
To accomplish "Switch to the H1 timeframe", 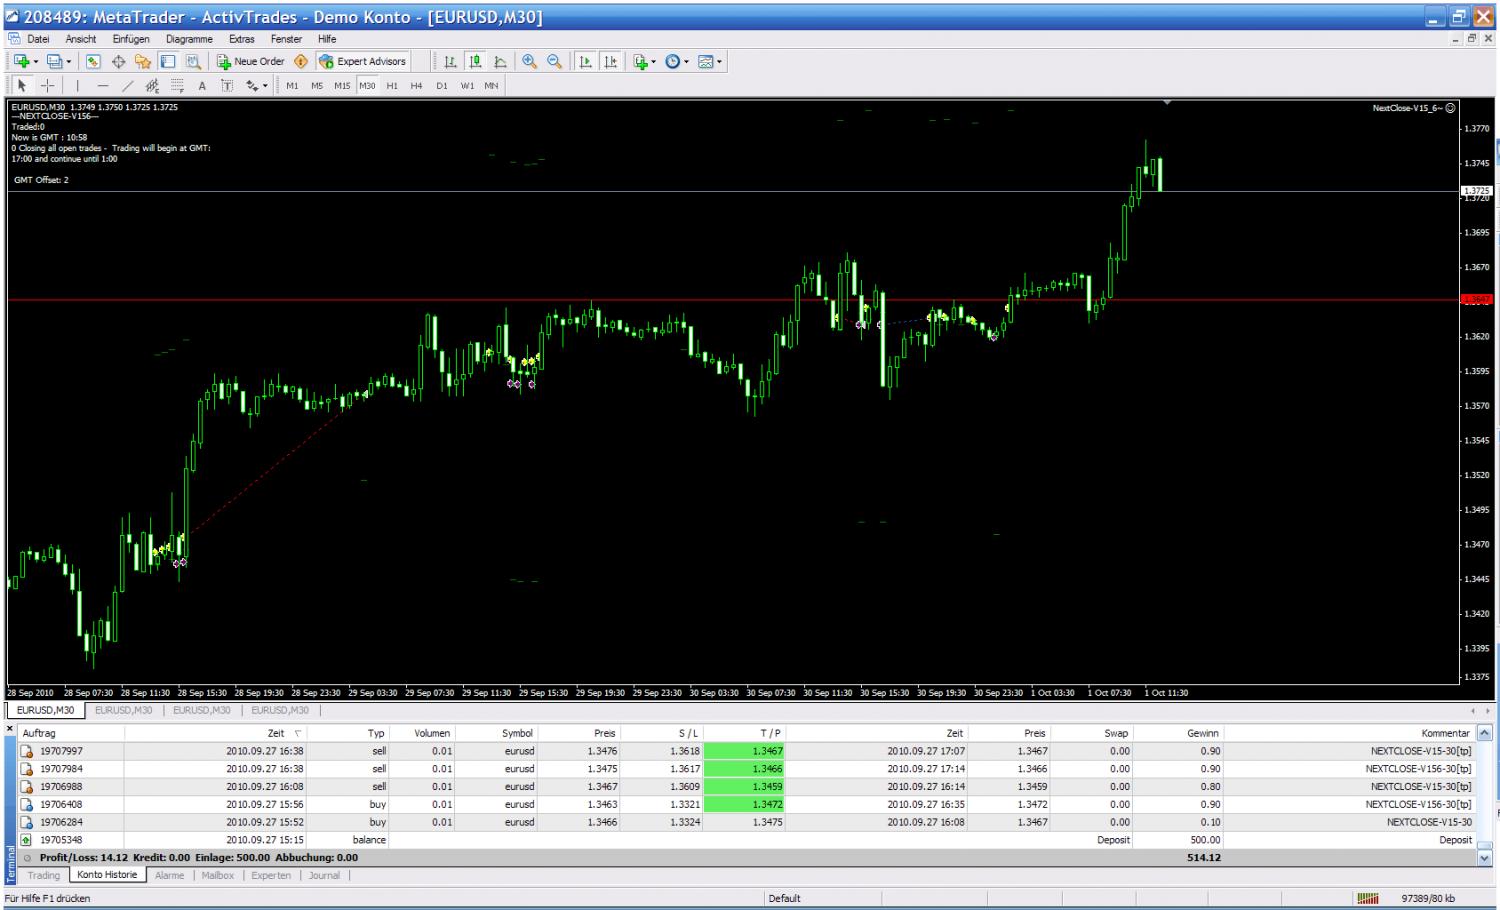I will pyautogui.click(x=392, y=86).
